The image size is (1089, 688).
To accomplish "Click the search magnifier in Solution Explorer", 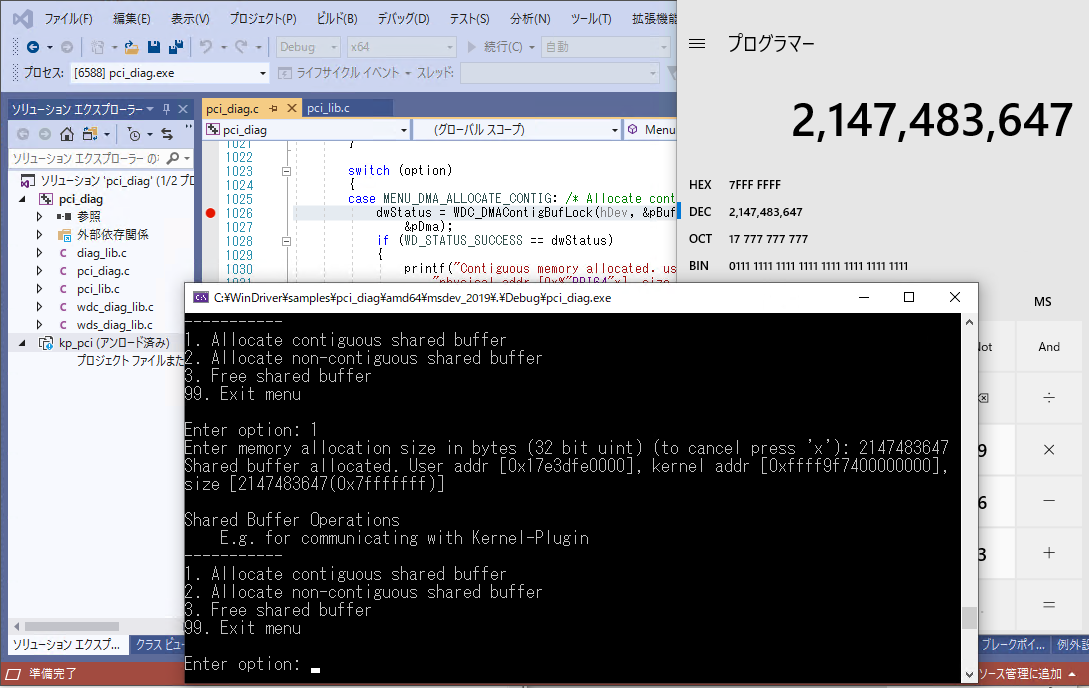I will (x=174, y=159).
